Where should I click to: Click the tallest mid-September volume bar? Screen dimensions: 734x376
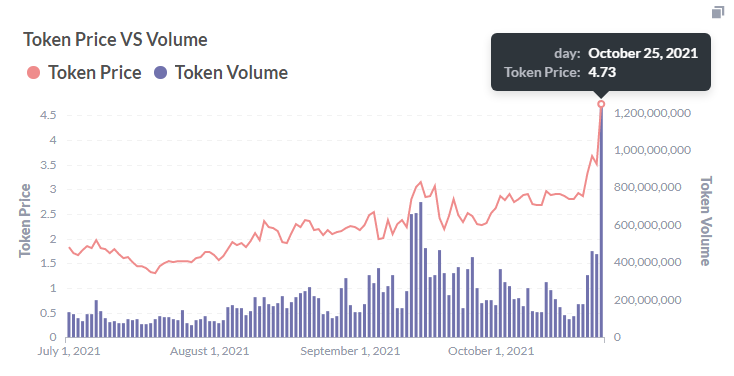420,270
